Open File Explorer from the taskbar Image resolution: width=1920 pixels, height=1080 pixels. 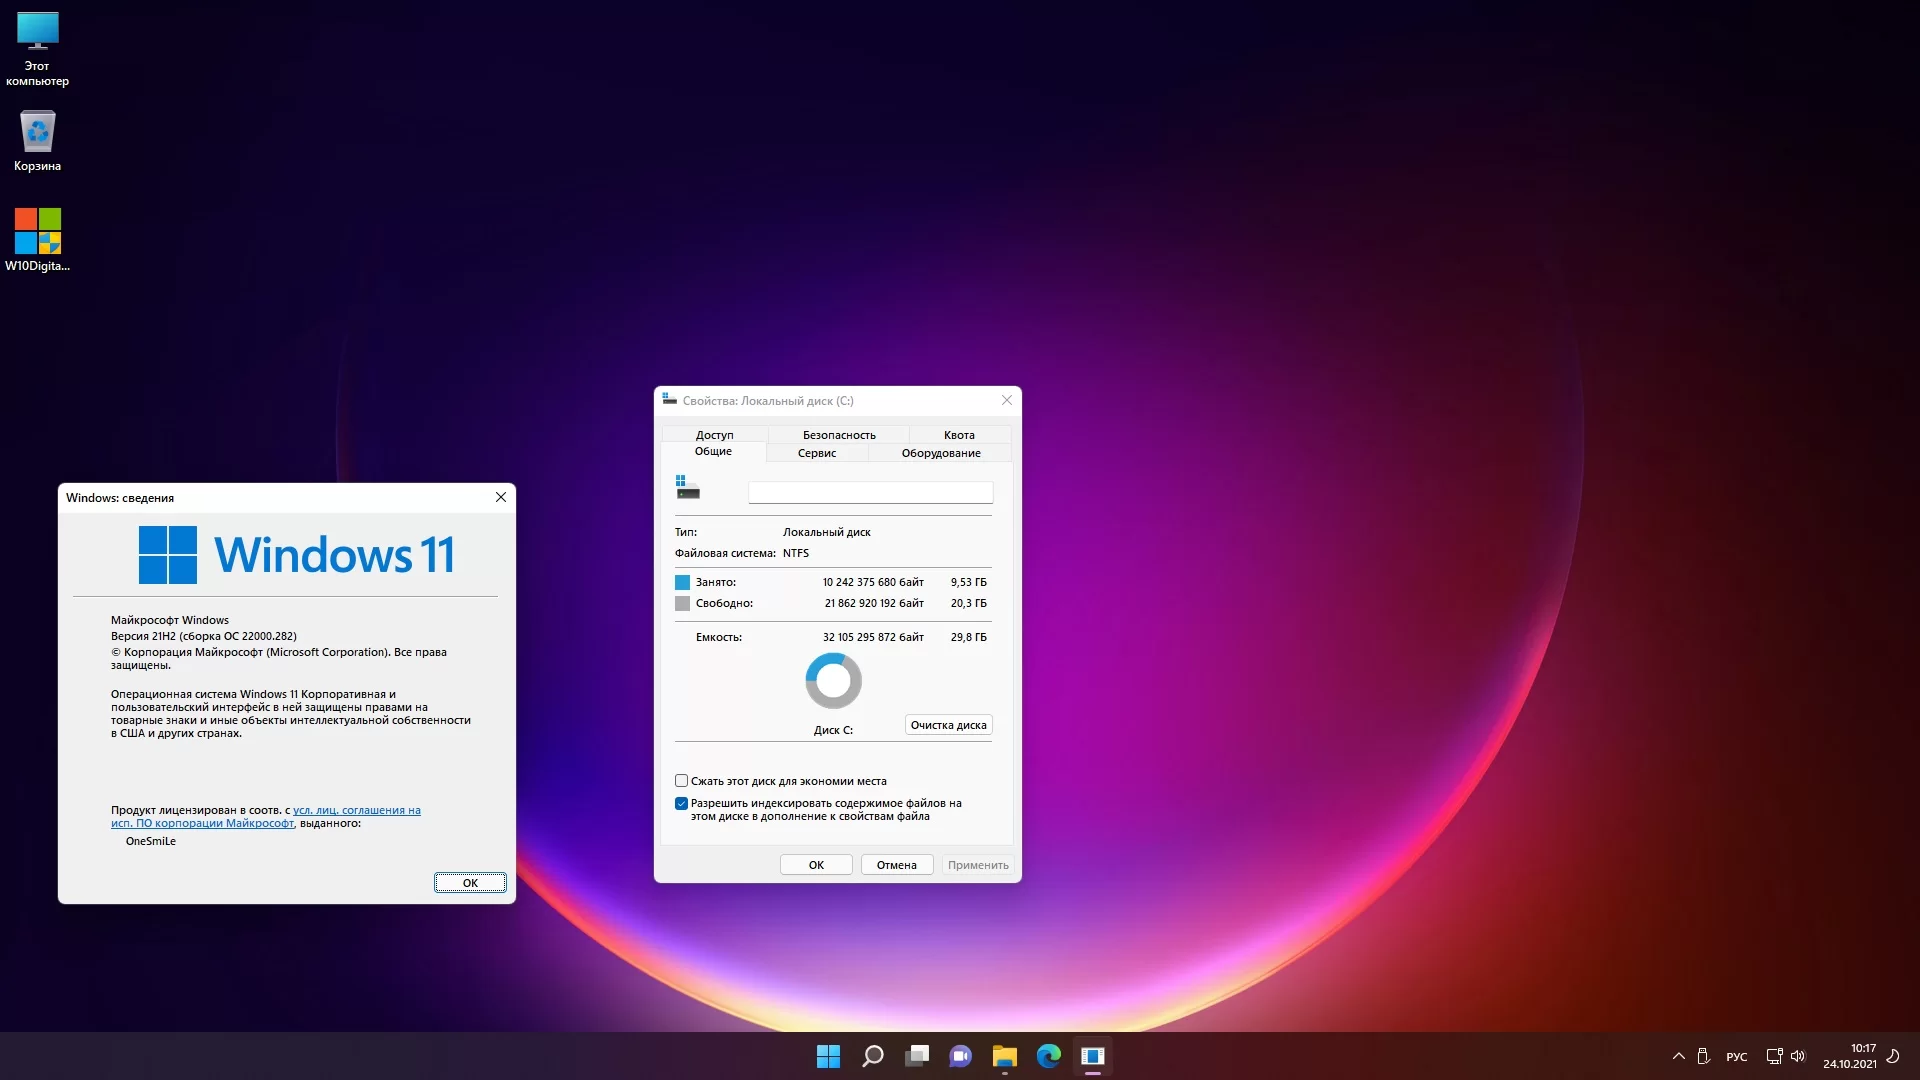[1004, 1056]
